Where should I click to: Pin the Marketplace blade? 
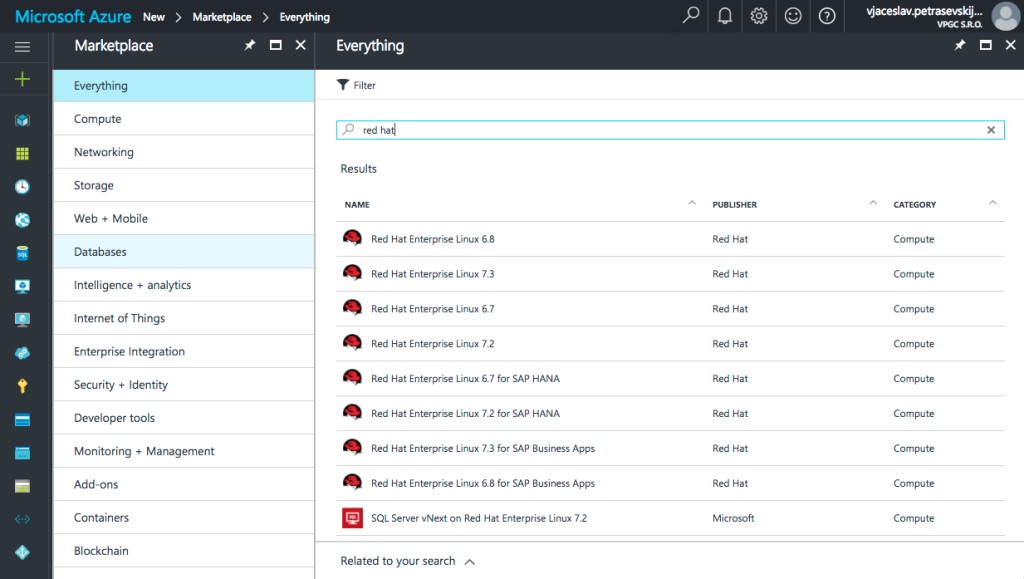point(249,45)
